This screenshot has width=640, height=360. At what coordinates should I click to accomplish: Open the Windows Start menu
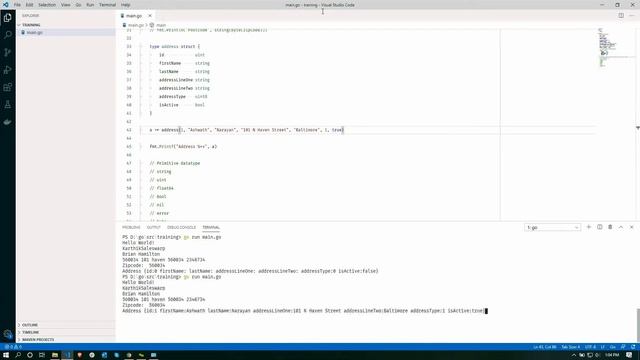6,355
